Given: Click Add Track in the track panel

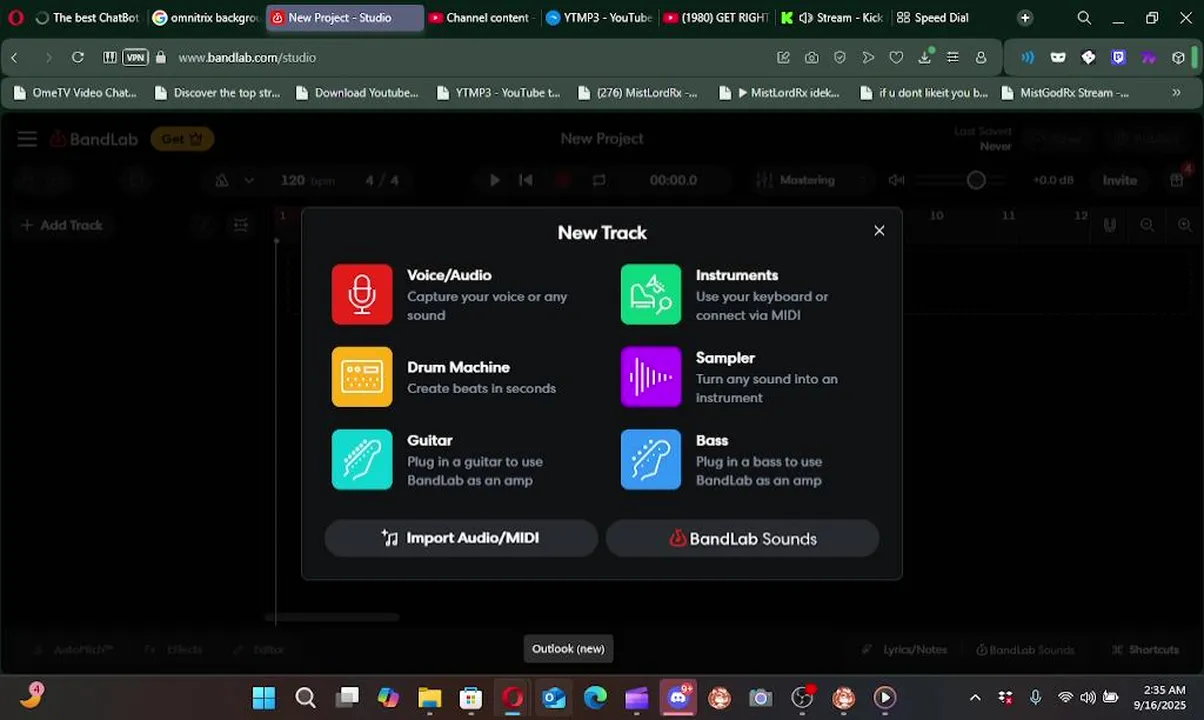Looking at the screenshot, I should [x=62, y=225].
